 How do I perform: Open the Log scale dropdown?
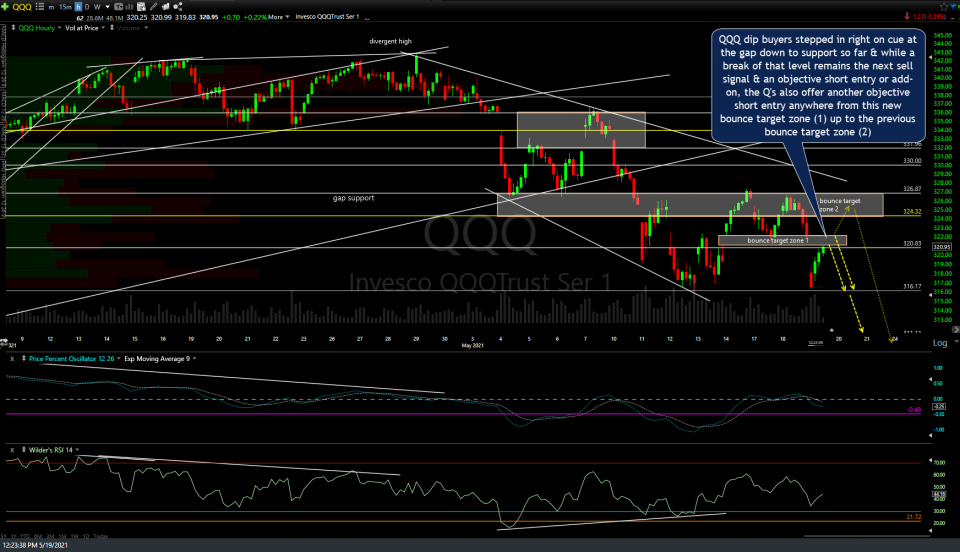pos(956,341)
